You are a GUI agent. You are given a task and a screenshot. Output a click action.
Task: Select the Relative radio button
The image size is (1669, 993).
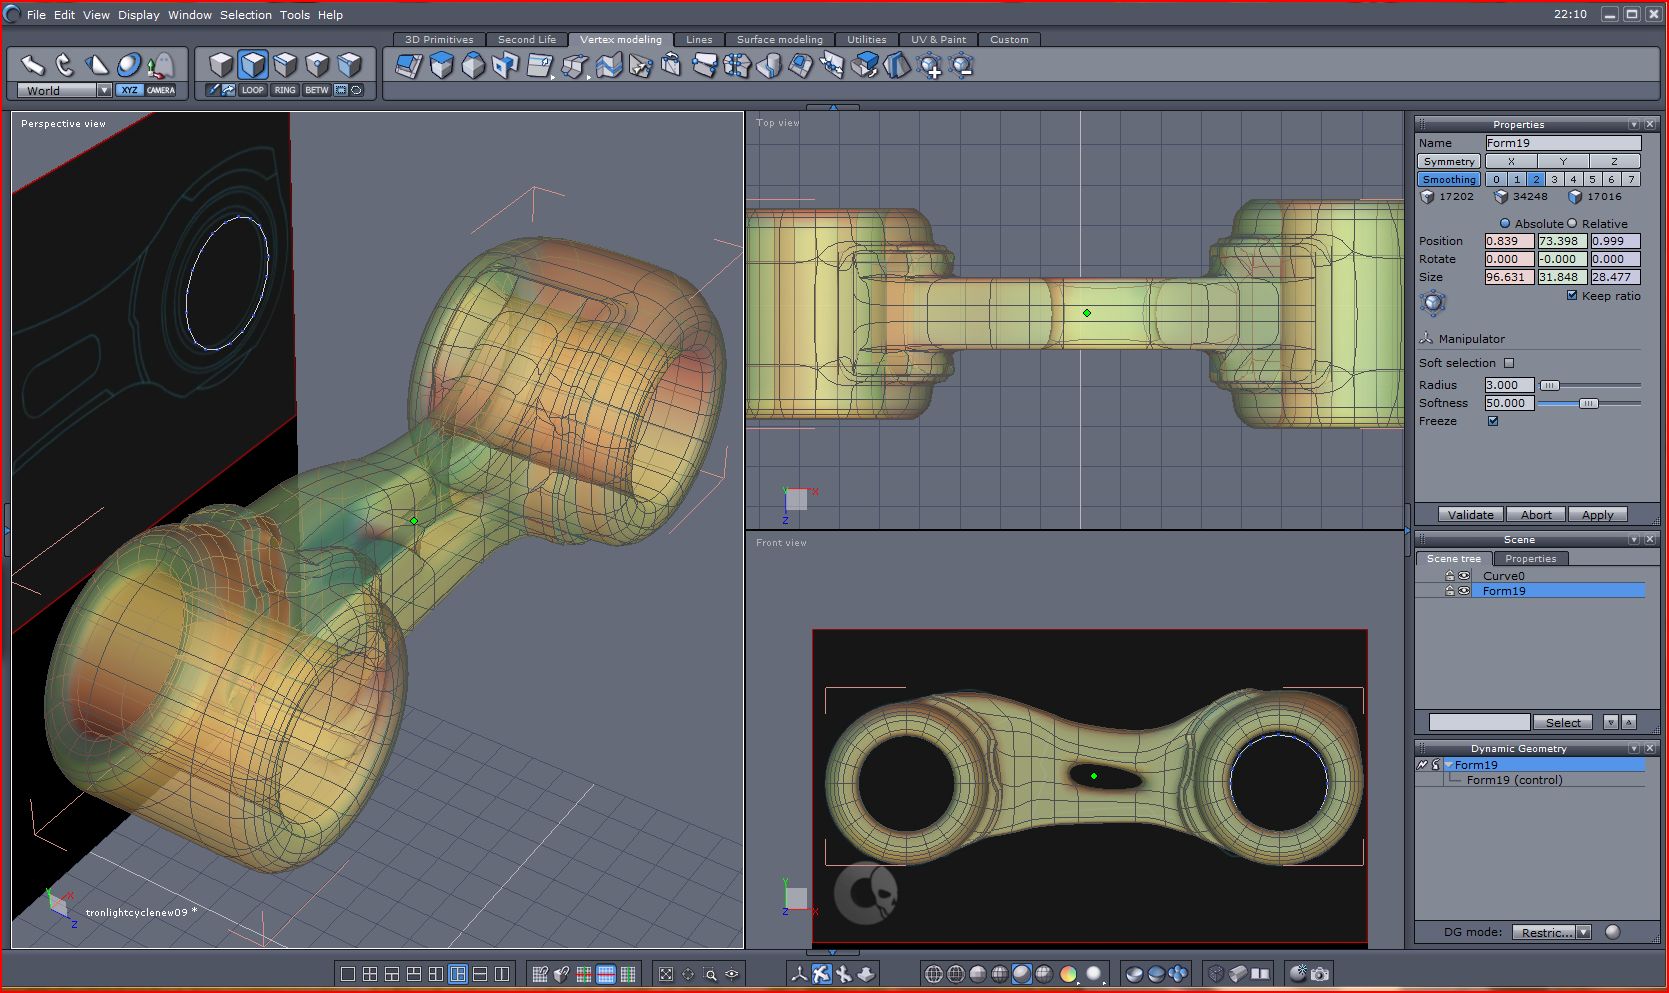[x=1572, y=223]
